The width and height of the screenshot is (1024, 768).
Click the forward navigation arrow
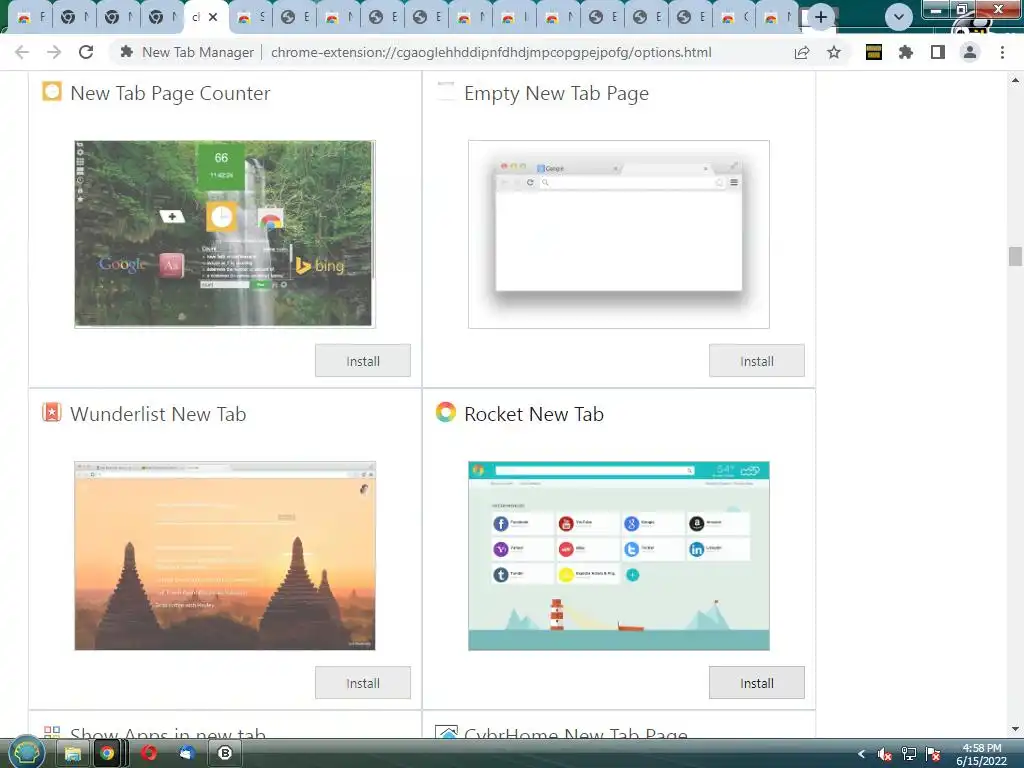coord(54,52)
